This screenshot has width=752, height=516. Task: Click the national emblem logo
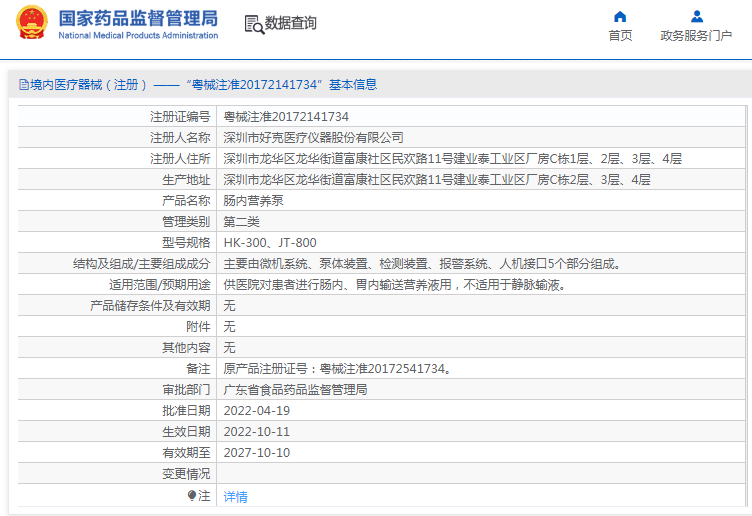click(32, 23)
